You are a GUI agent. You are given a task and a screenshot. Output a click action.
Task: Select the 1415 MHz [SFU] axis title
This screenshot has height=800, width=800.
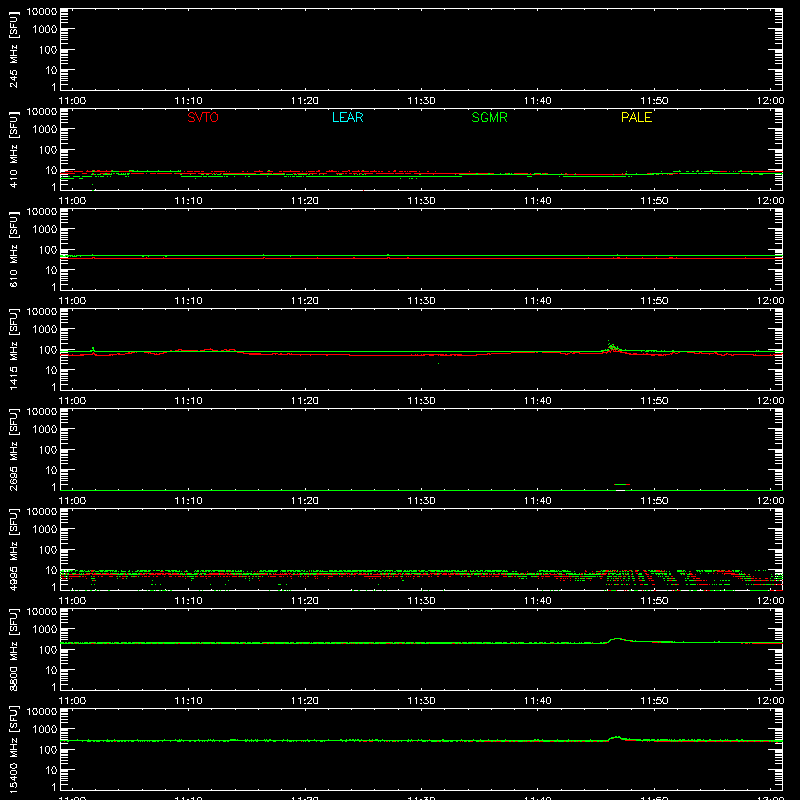click(14, 349)
